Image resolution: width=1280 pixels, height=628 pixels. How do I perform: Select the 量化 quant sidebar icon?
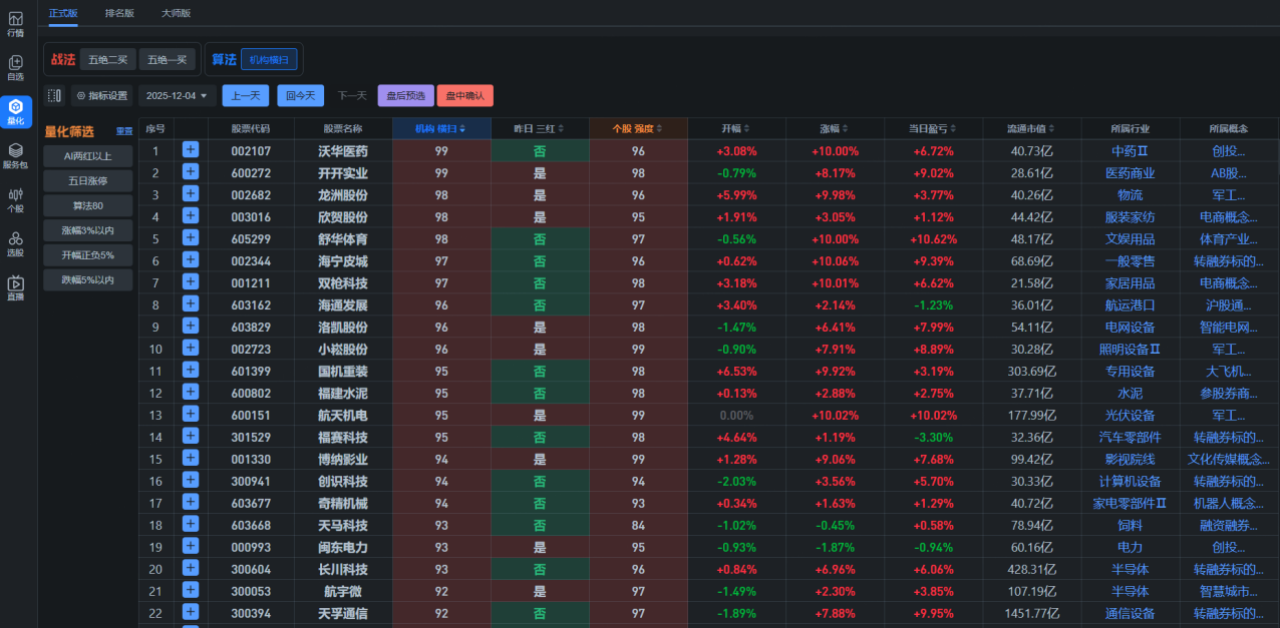[x=15, y=111]
